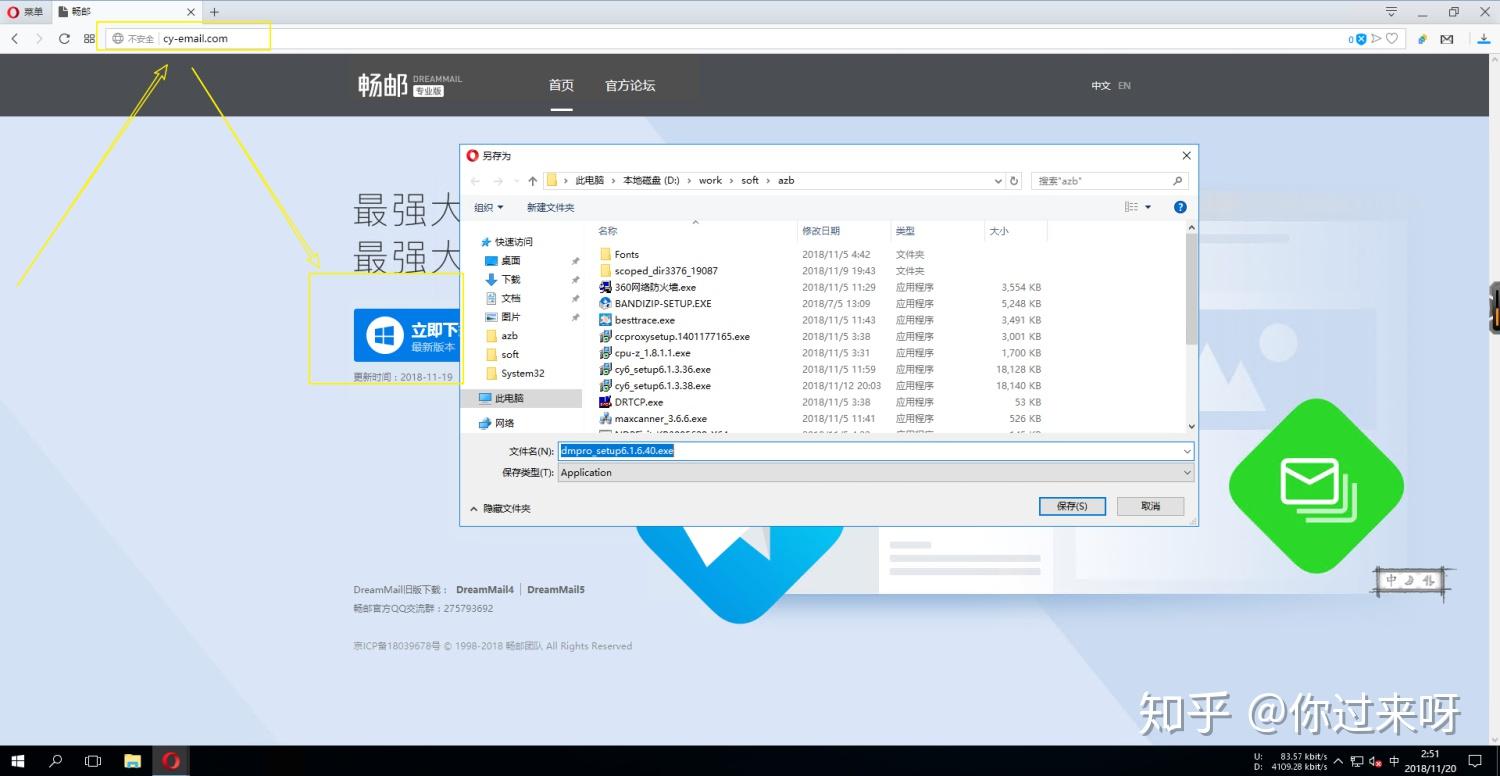Click the blue Help question mark in dialog
This screenshot has height=776, width=1500.
pos(1180,206)
